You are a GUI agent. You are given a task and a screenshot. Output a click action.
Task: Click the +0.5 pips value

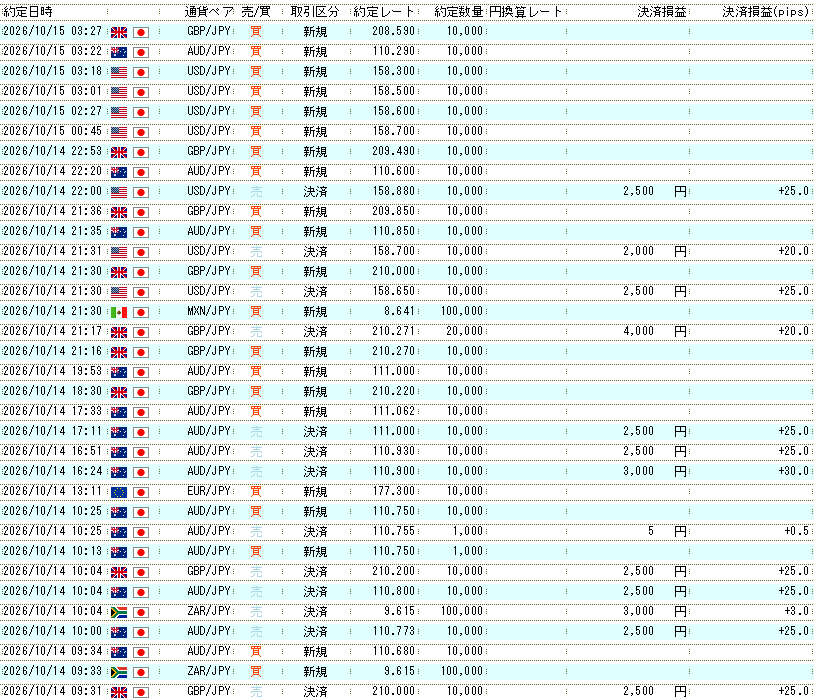(796, 531)
